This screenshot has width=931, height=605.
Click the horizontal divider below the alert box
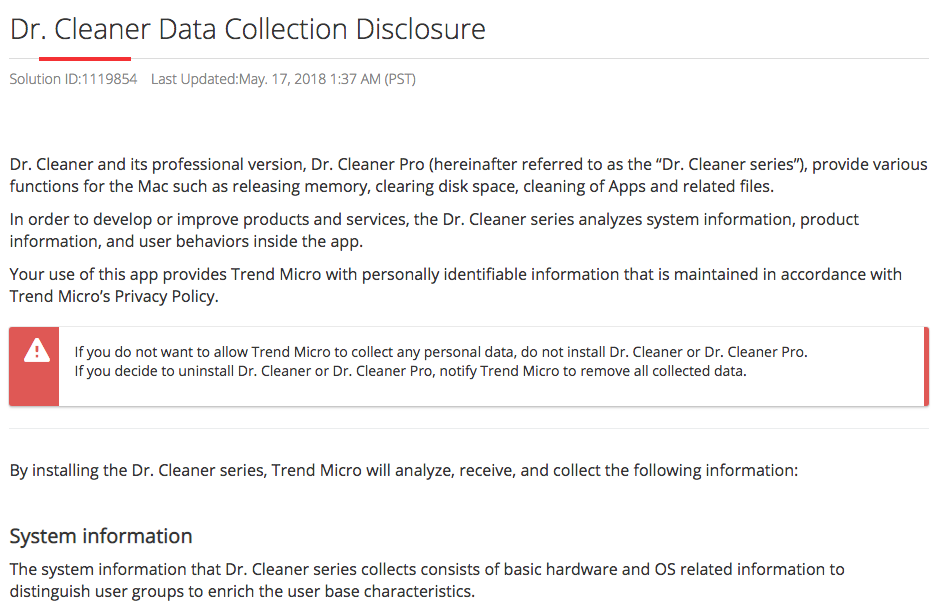point(469,428)
